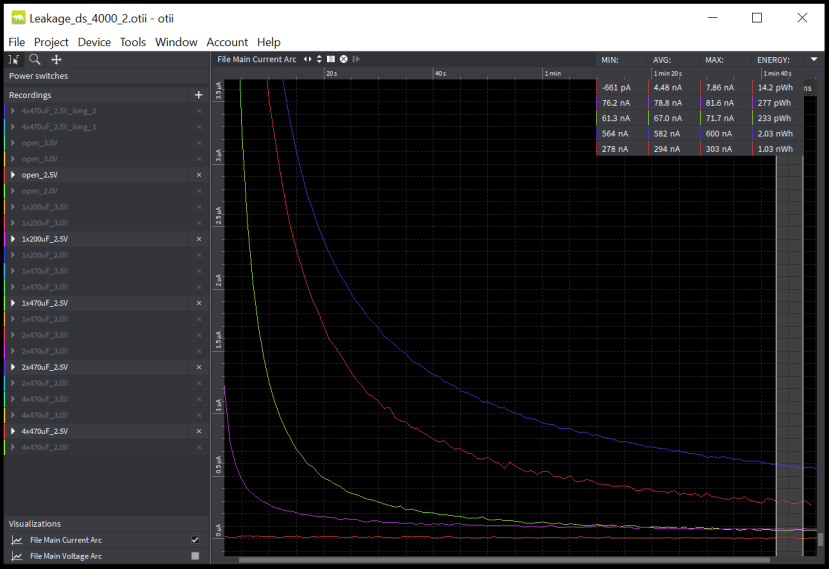Screen dimensions: 829x569
Task: Open the statistics dropdown arrow beside ENERGY
Action: 814,59
